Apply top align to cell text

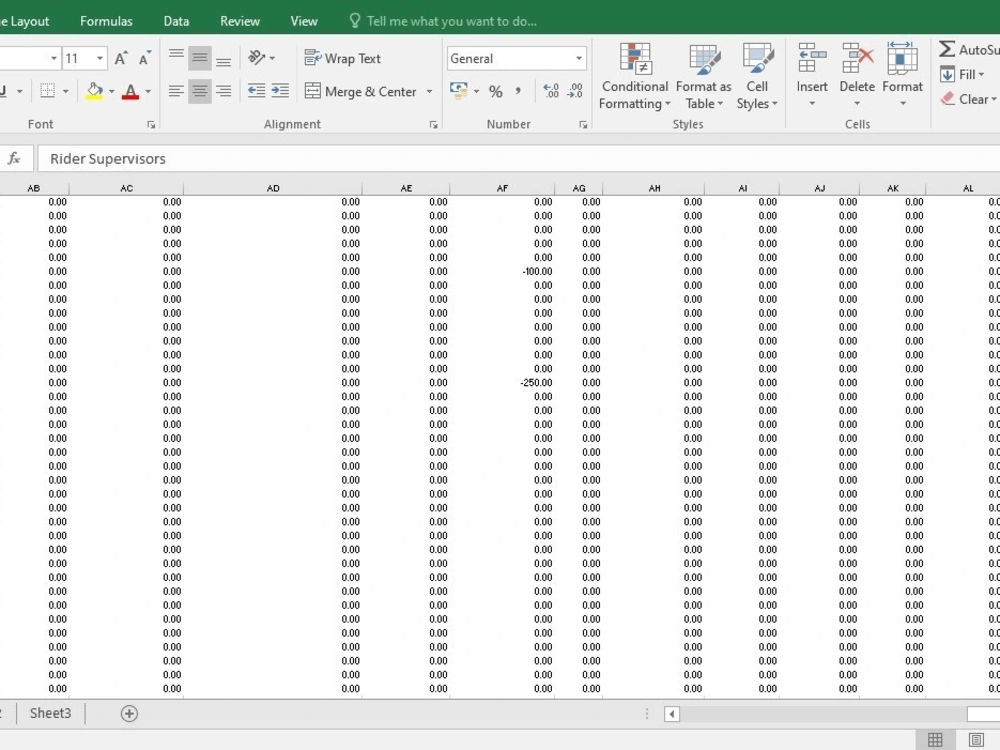pos(176,59)
